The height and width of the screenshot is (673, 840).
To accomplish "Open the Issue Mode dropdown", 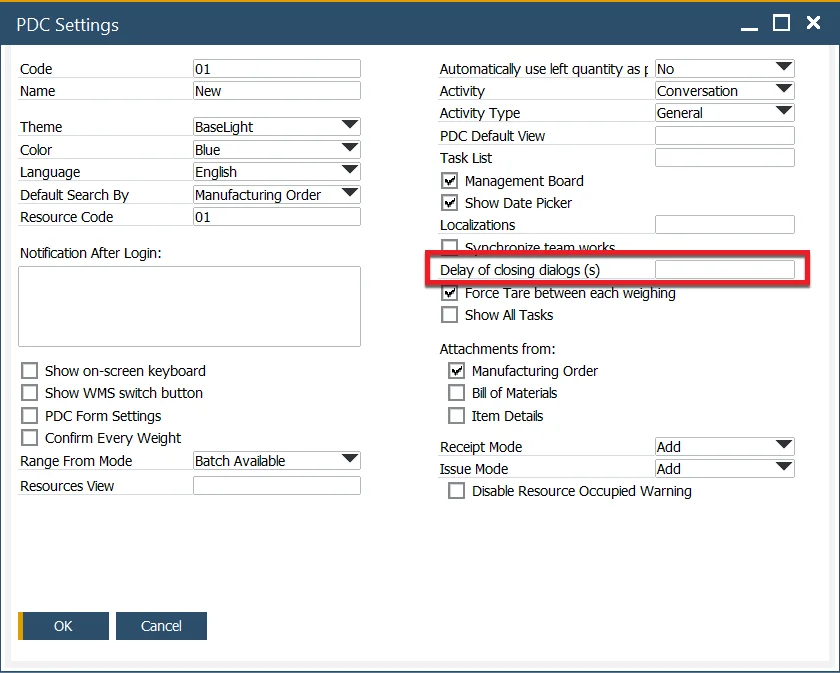I will [x=725, y=468].
